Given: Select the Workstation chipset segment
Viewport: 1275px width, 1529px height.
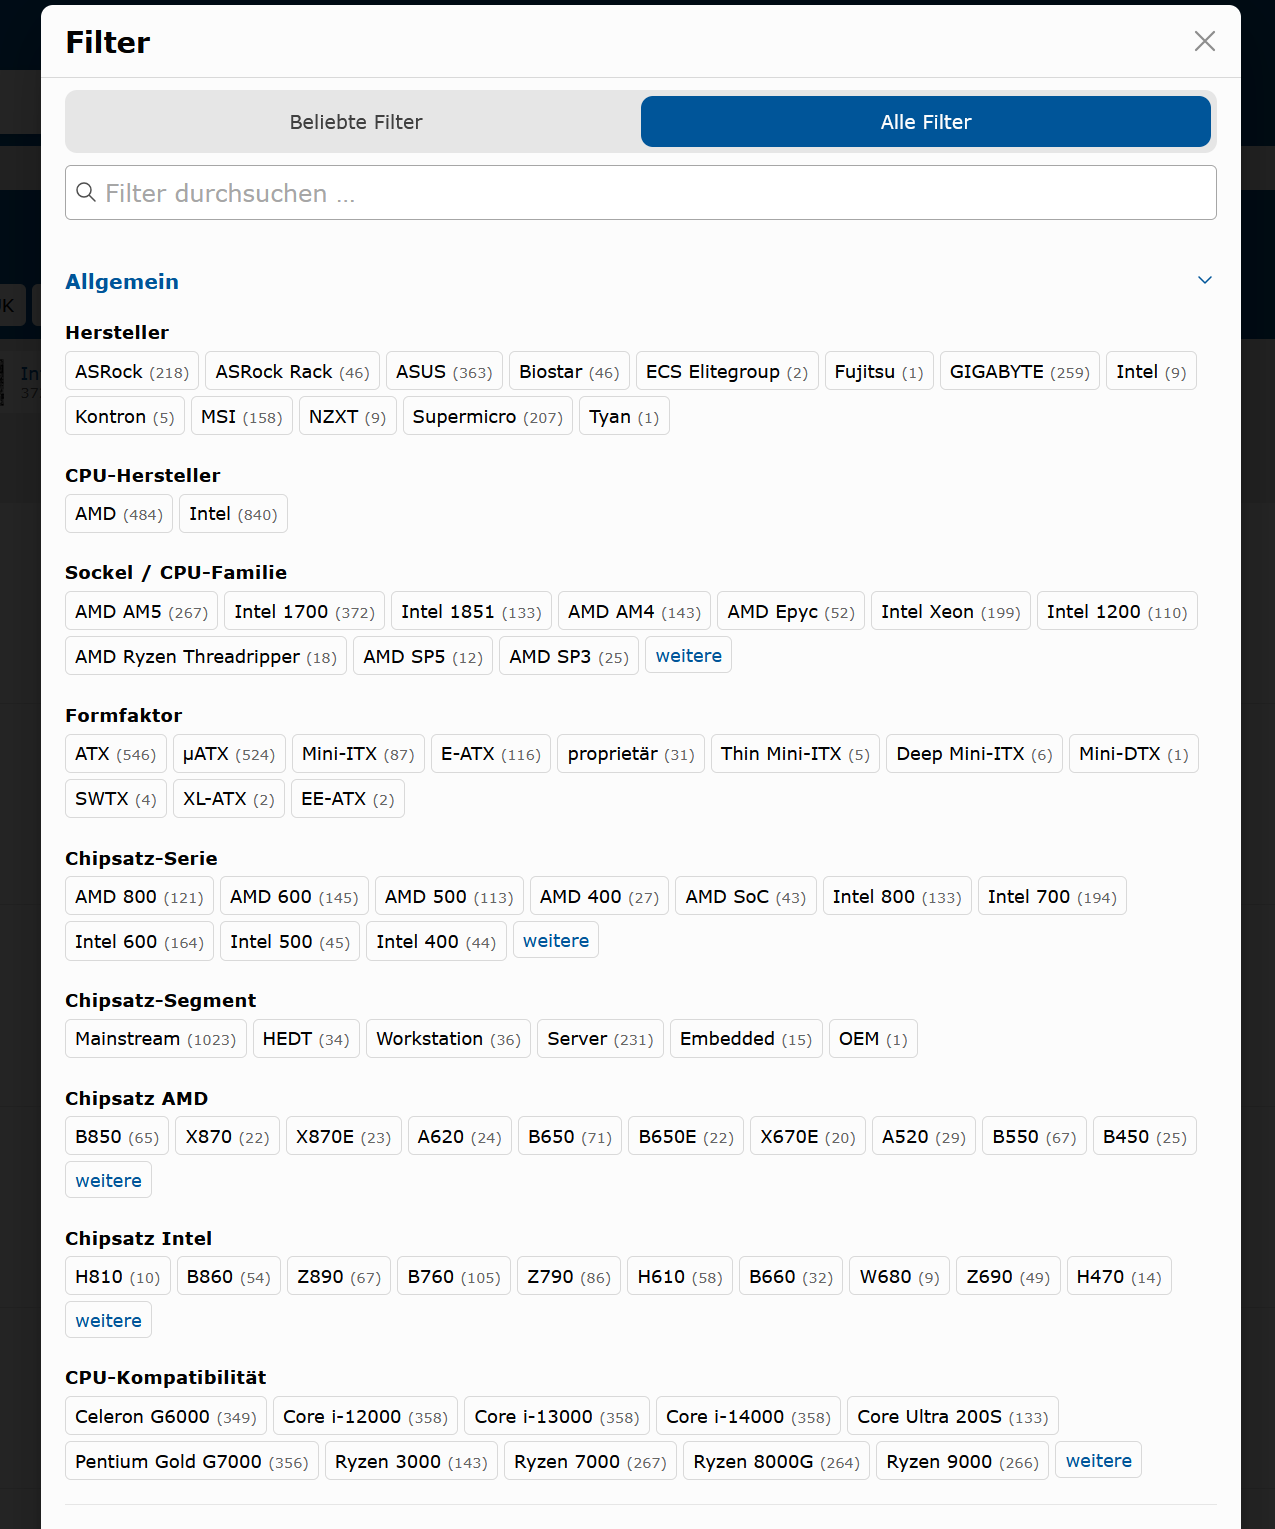Looking at the screenshot, I should coord(448,1038).
